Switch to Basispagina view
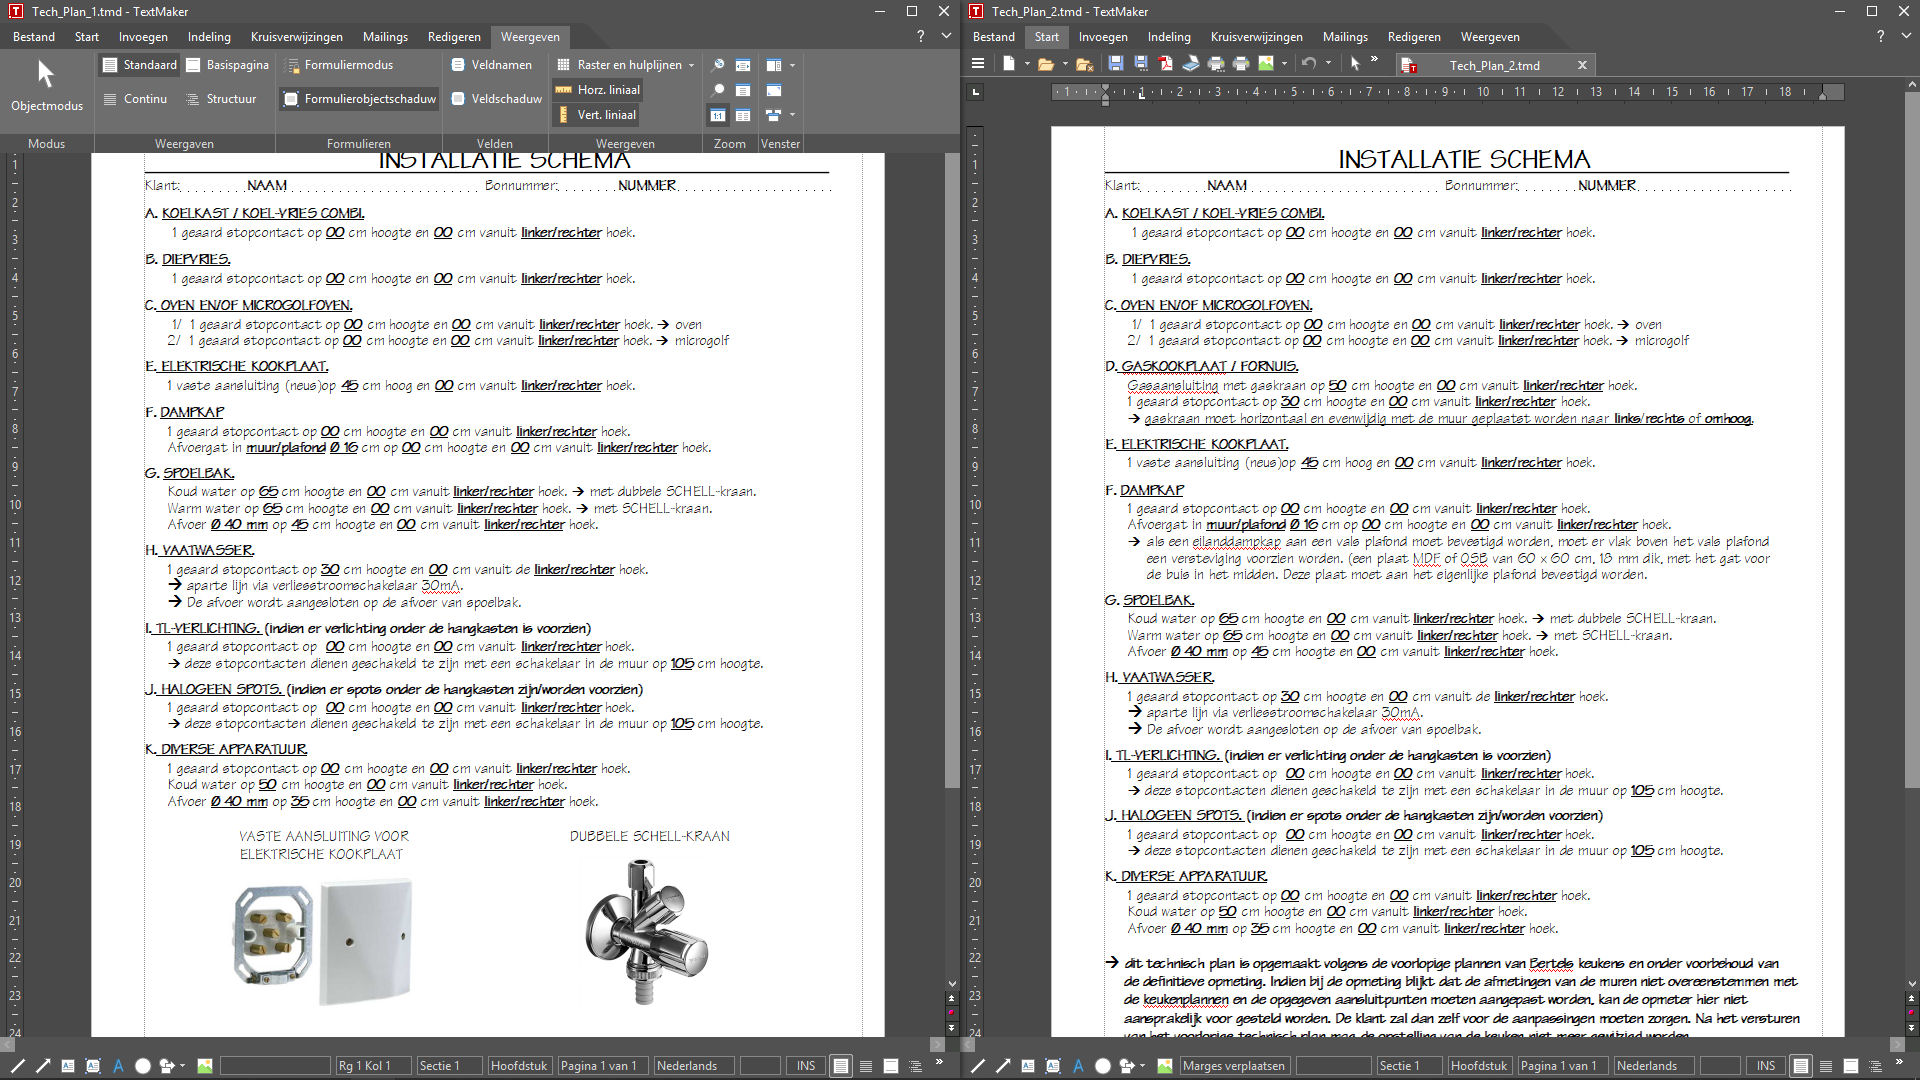The image size is (1920, 1080). pyautogui.click(x=226, y=65)
